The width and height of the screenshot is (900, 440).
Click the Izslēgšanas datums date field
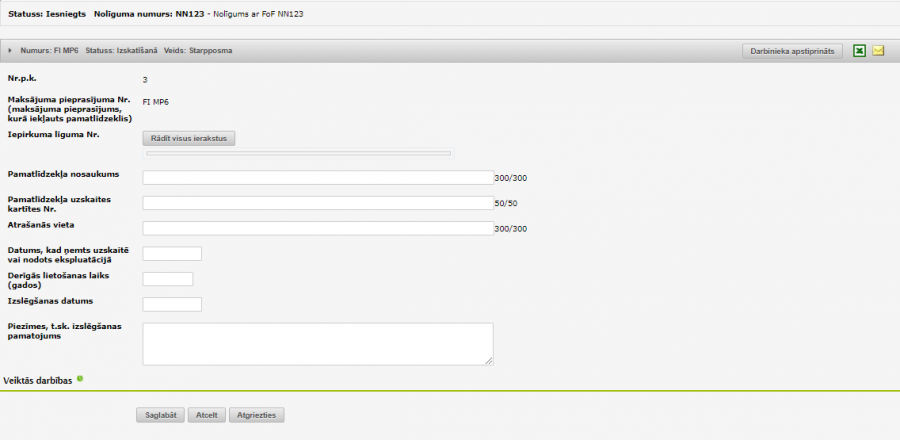point(172,304)
